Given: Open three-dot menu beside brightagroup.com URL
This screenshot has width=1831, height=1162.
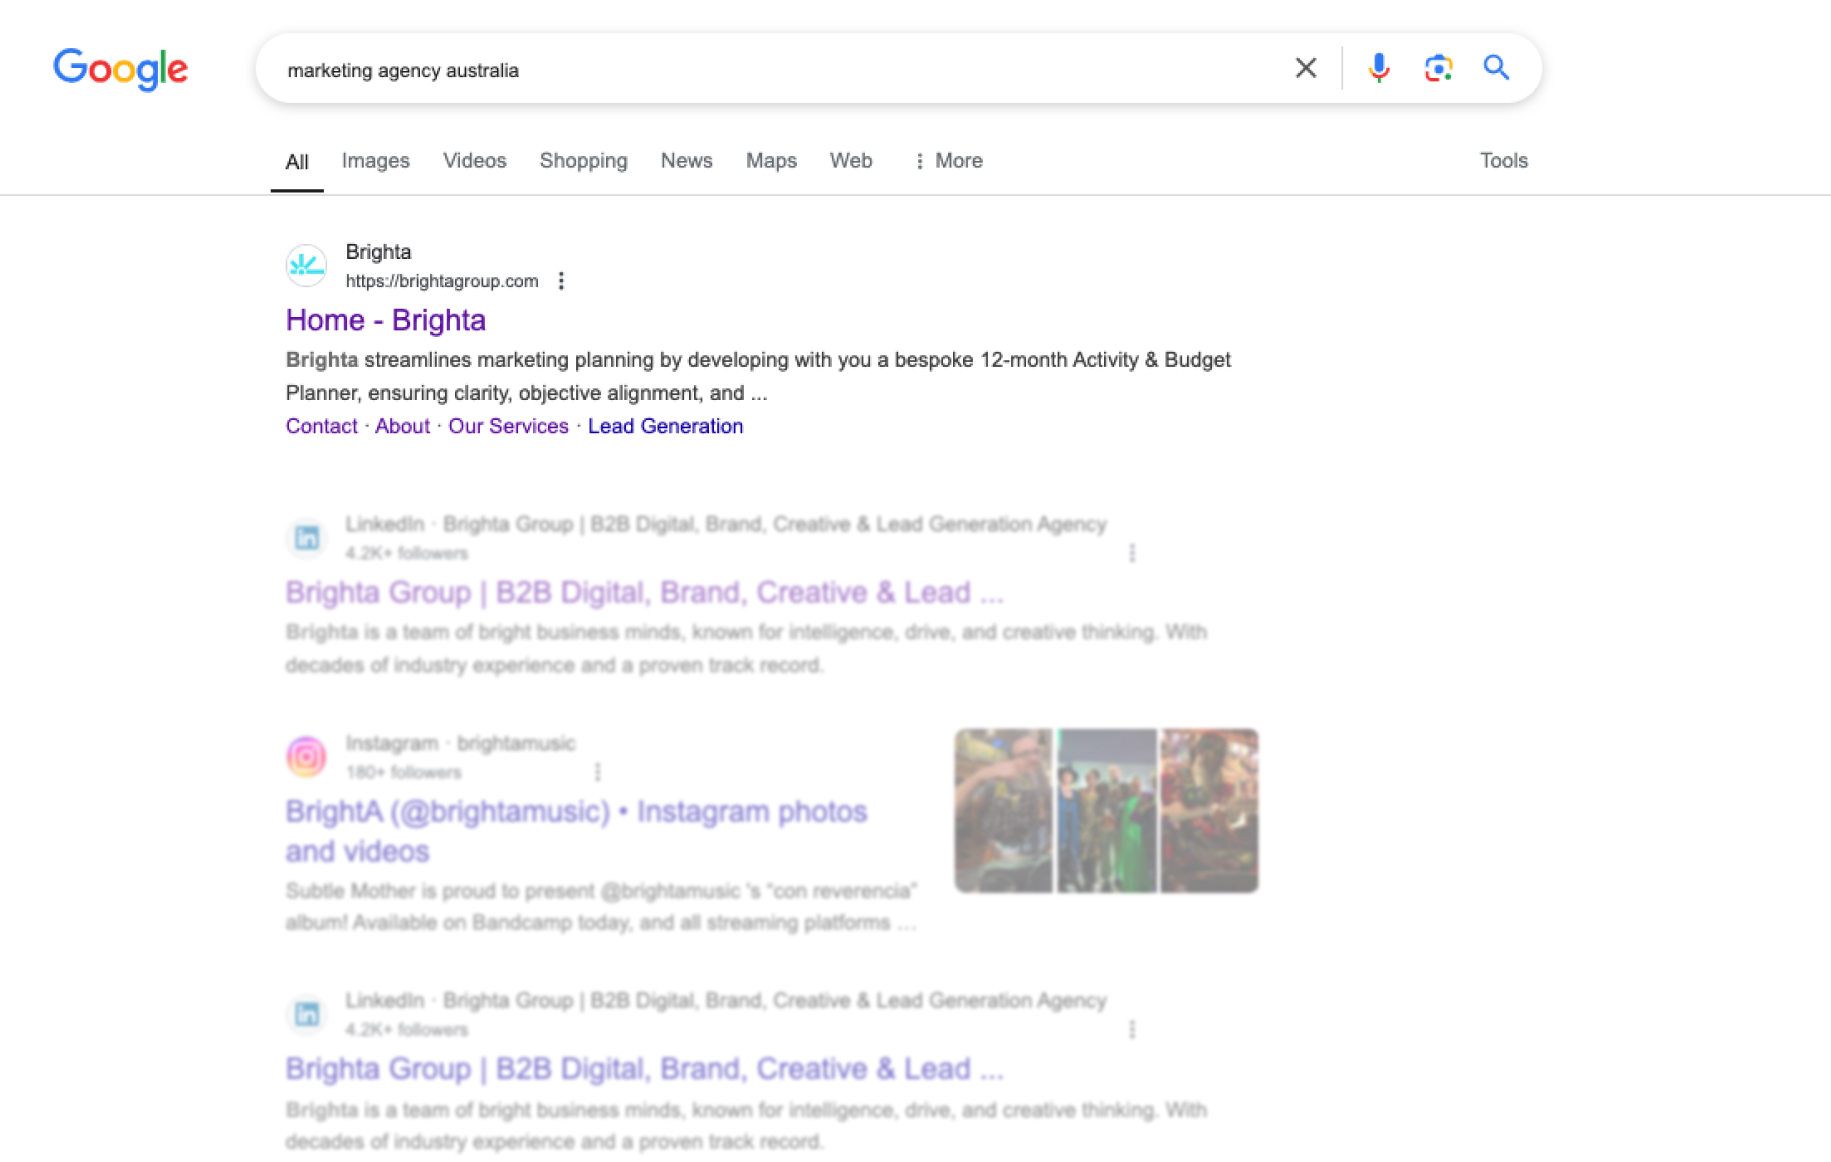Looking at the screenshot, I should click(x=561, y=281).
